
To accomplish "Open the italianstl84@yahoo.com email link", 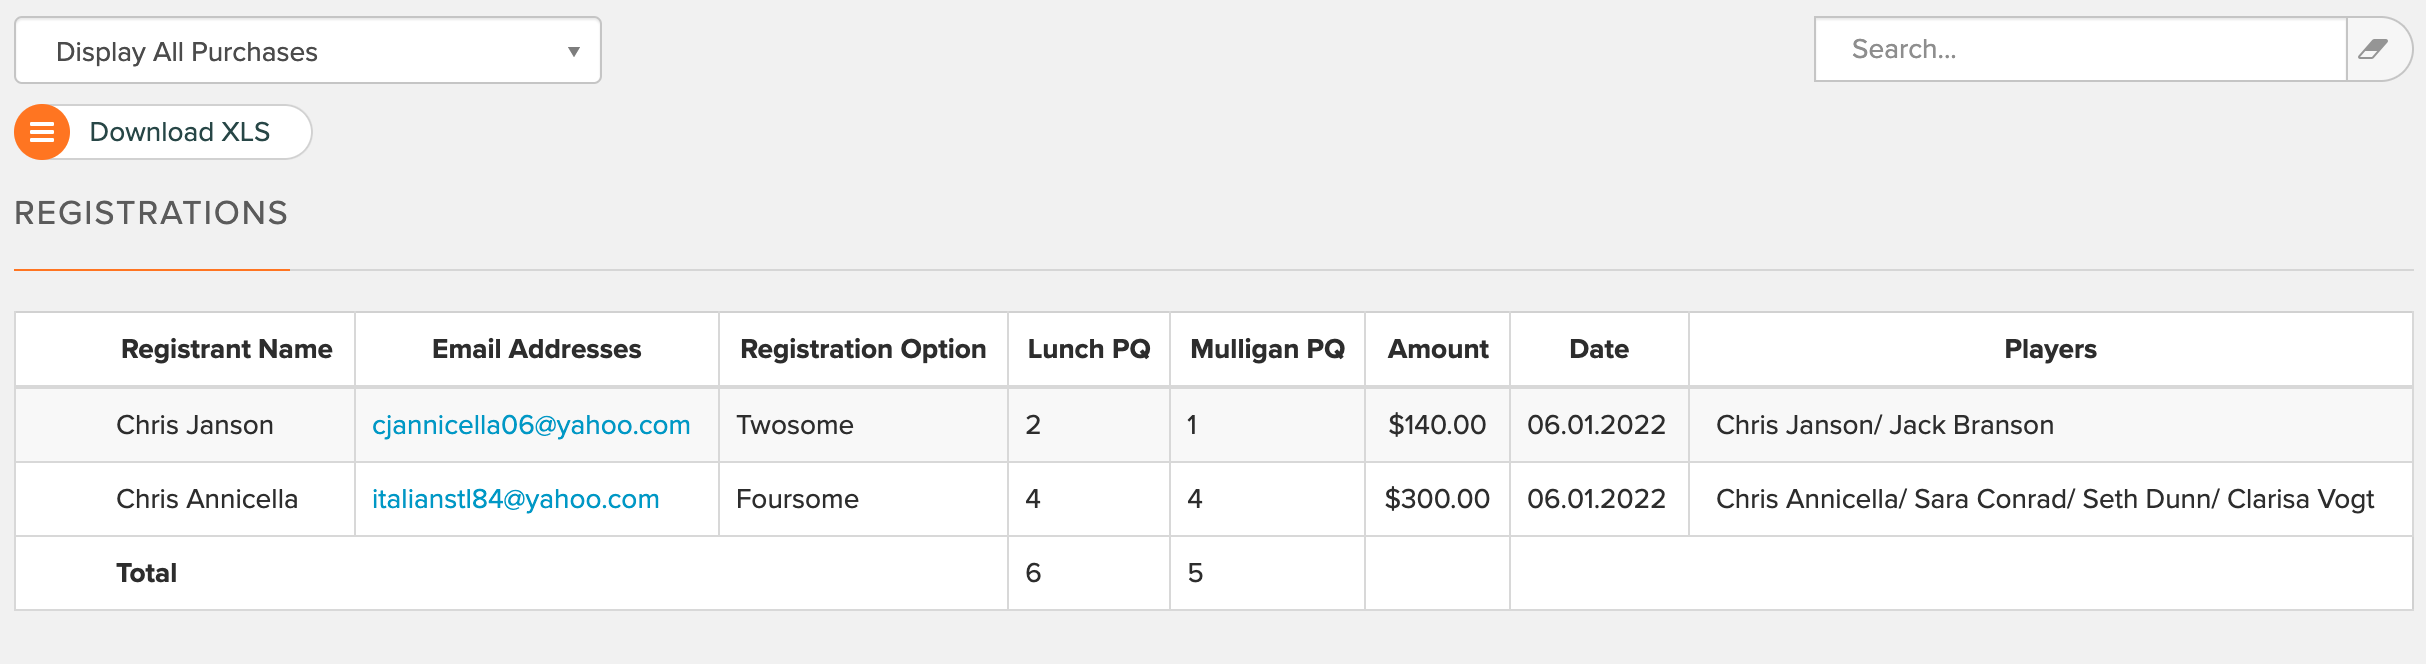I will [x=516, y=499].
